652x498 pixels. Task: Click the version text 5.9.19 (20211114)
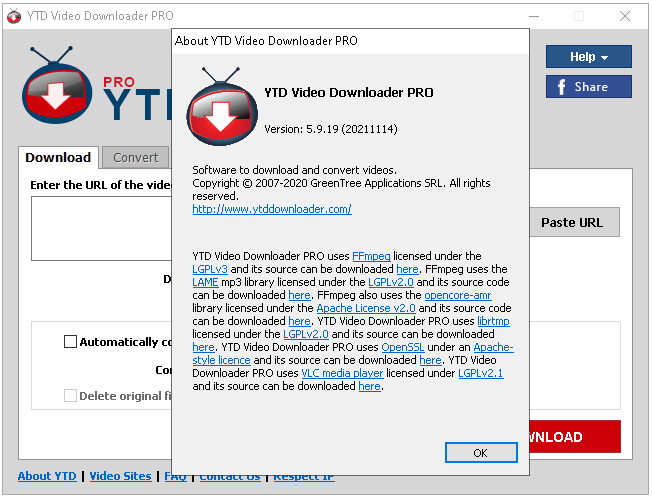tap(331, 129)
